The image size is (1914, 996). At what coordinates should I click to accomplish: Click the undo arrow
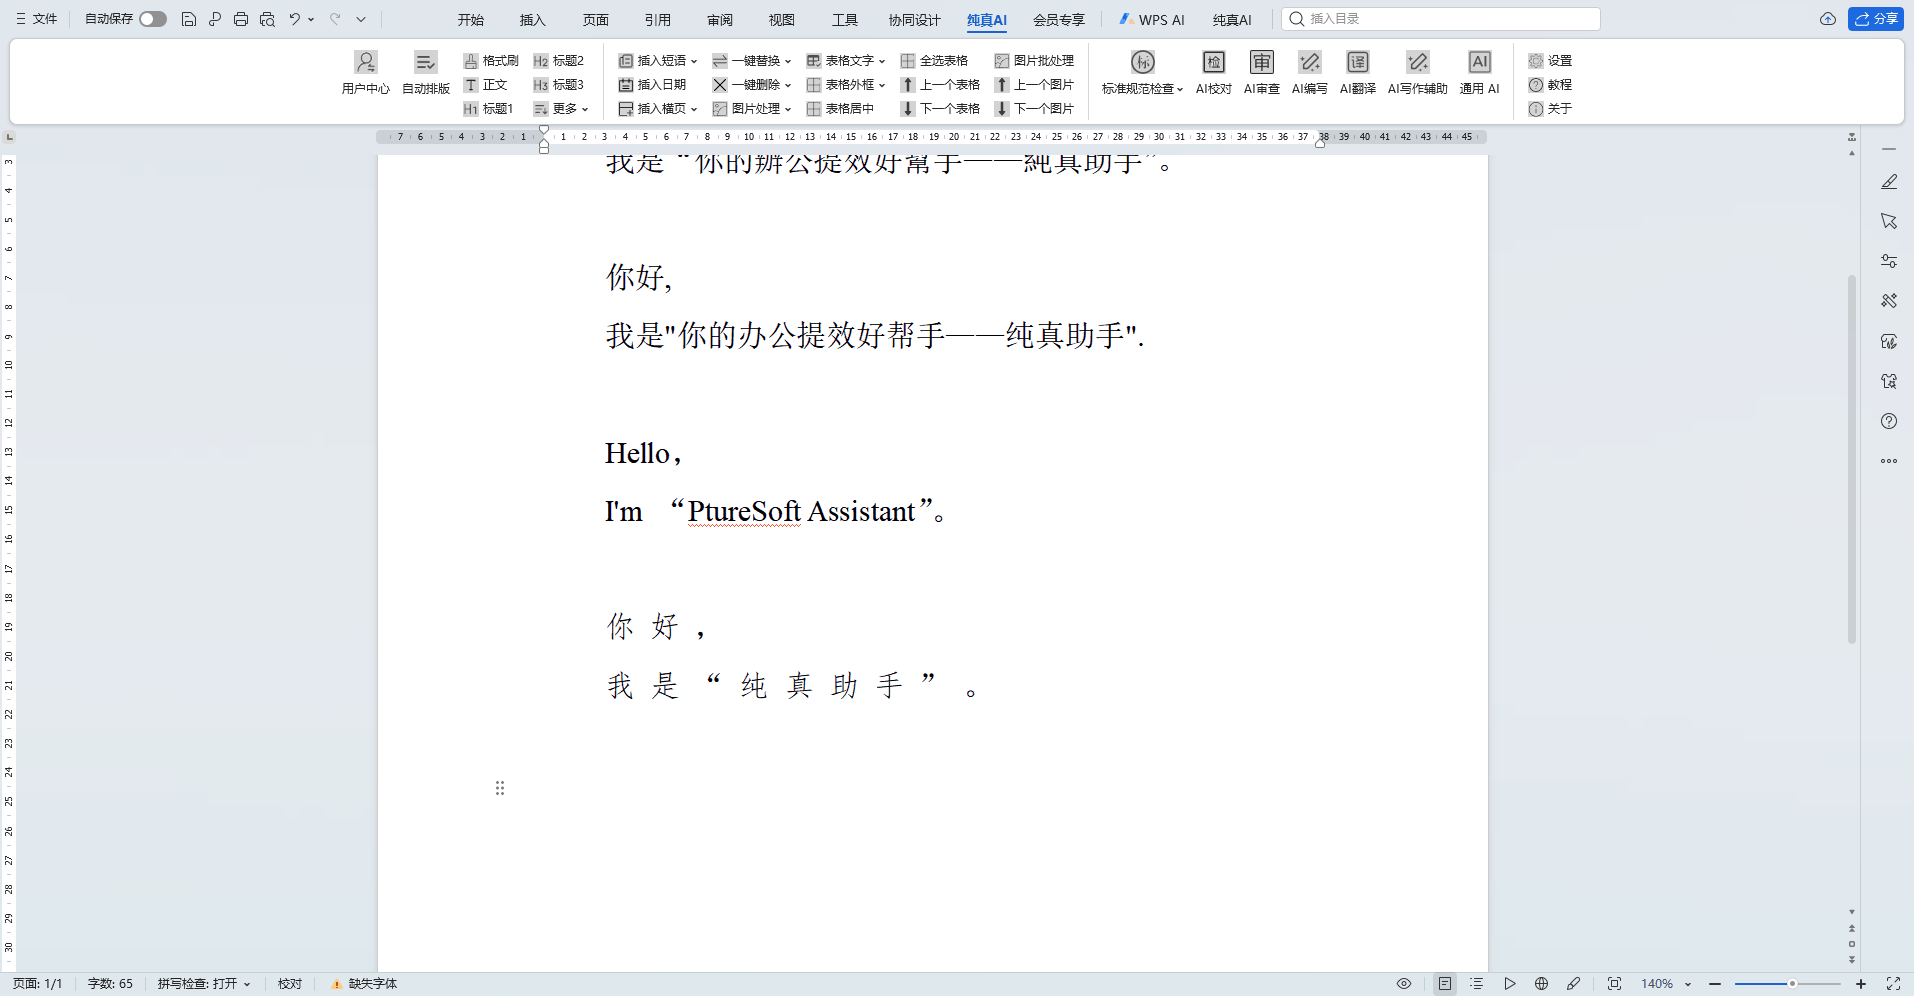tap(294, 19)
